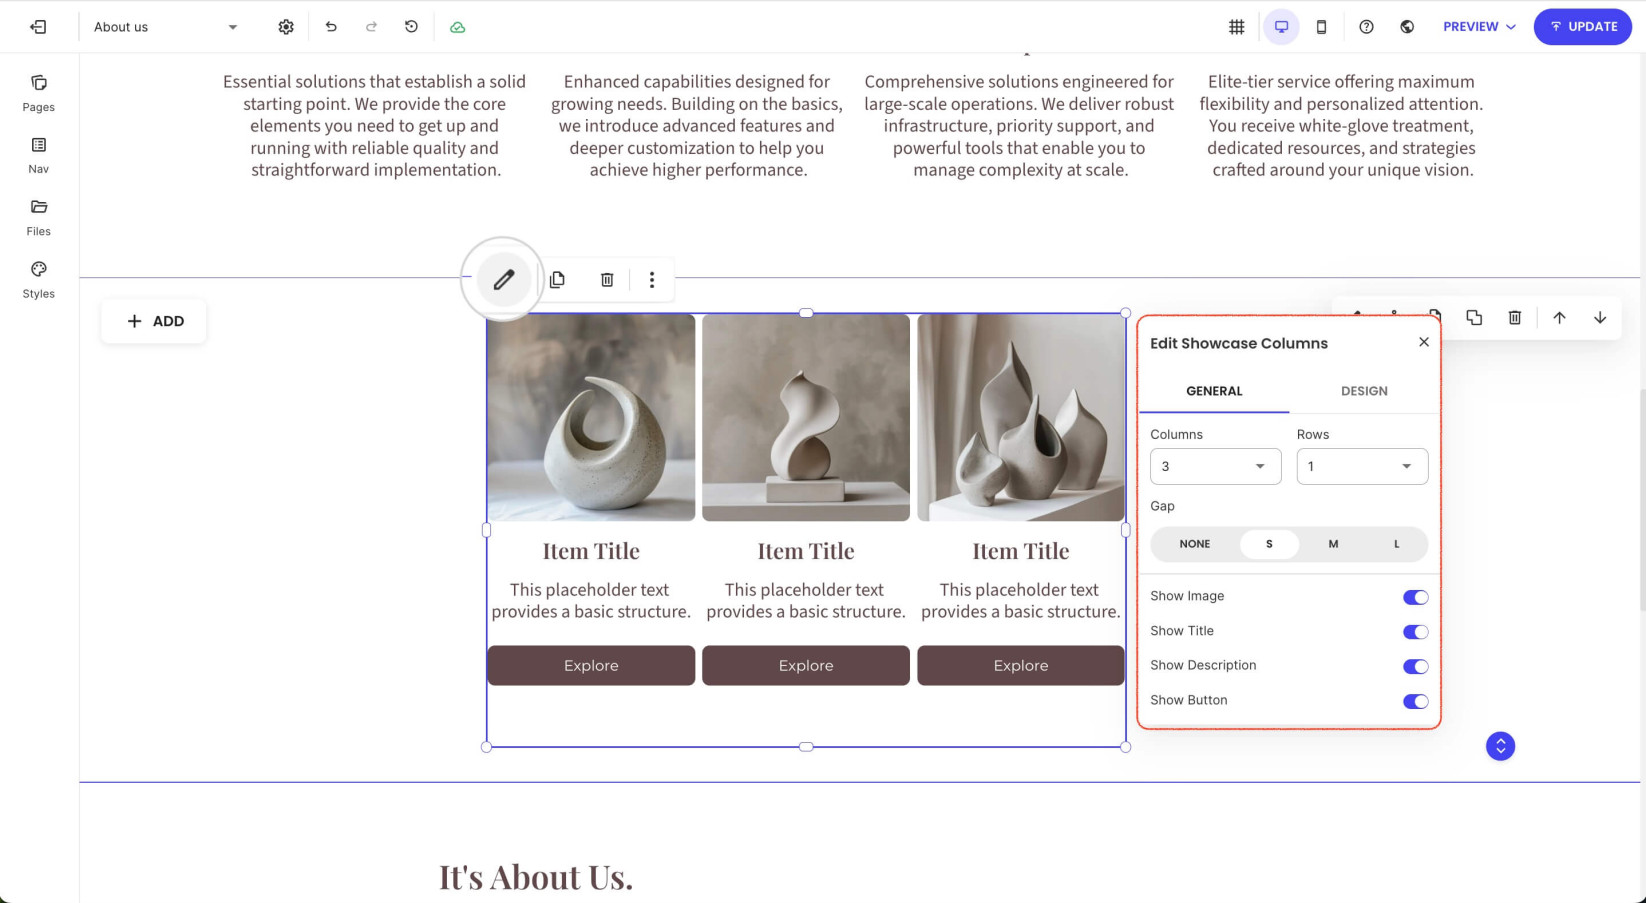Image resolution: width=1646 pixels, height=903 pixels.
Task: Click the globe language icon
Action: (1407, 27)
